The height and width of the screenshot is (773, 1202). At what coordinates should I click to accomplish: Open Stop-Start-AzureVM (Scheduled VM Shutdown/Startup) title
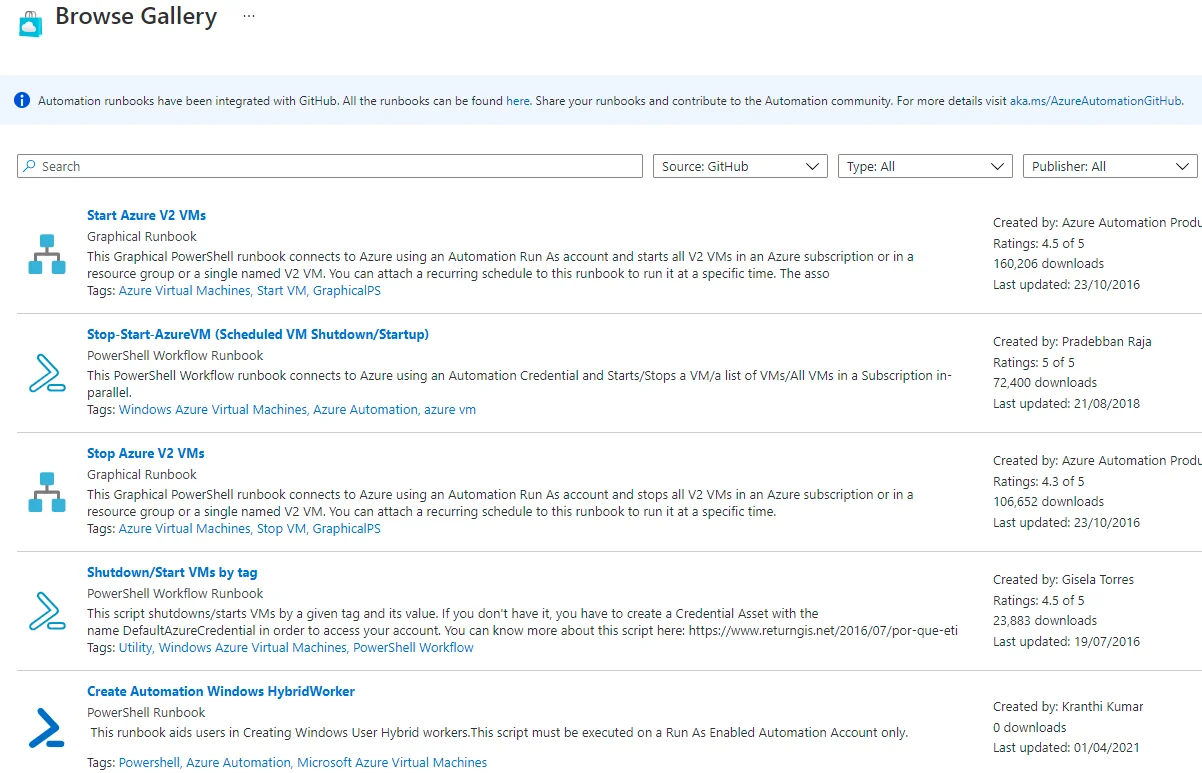pyautogui.click(x=257, y=334)
